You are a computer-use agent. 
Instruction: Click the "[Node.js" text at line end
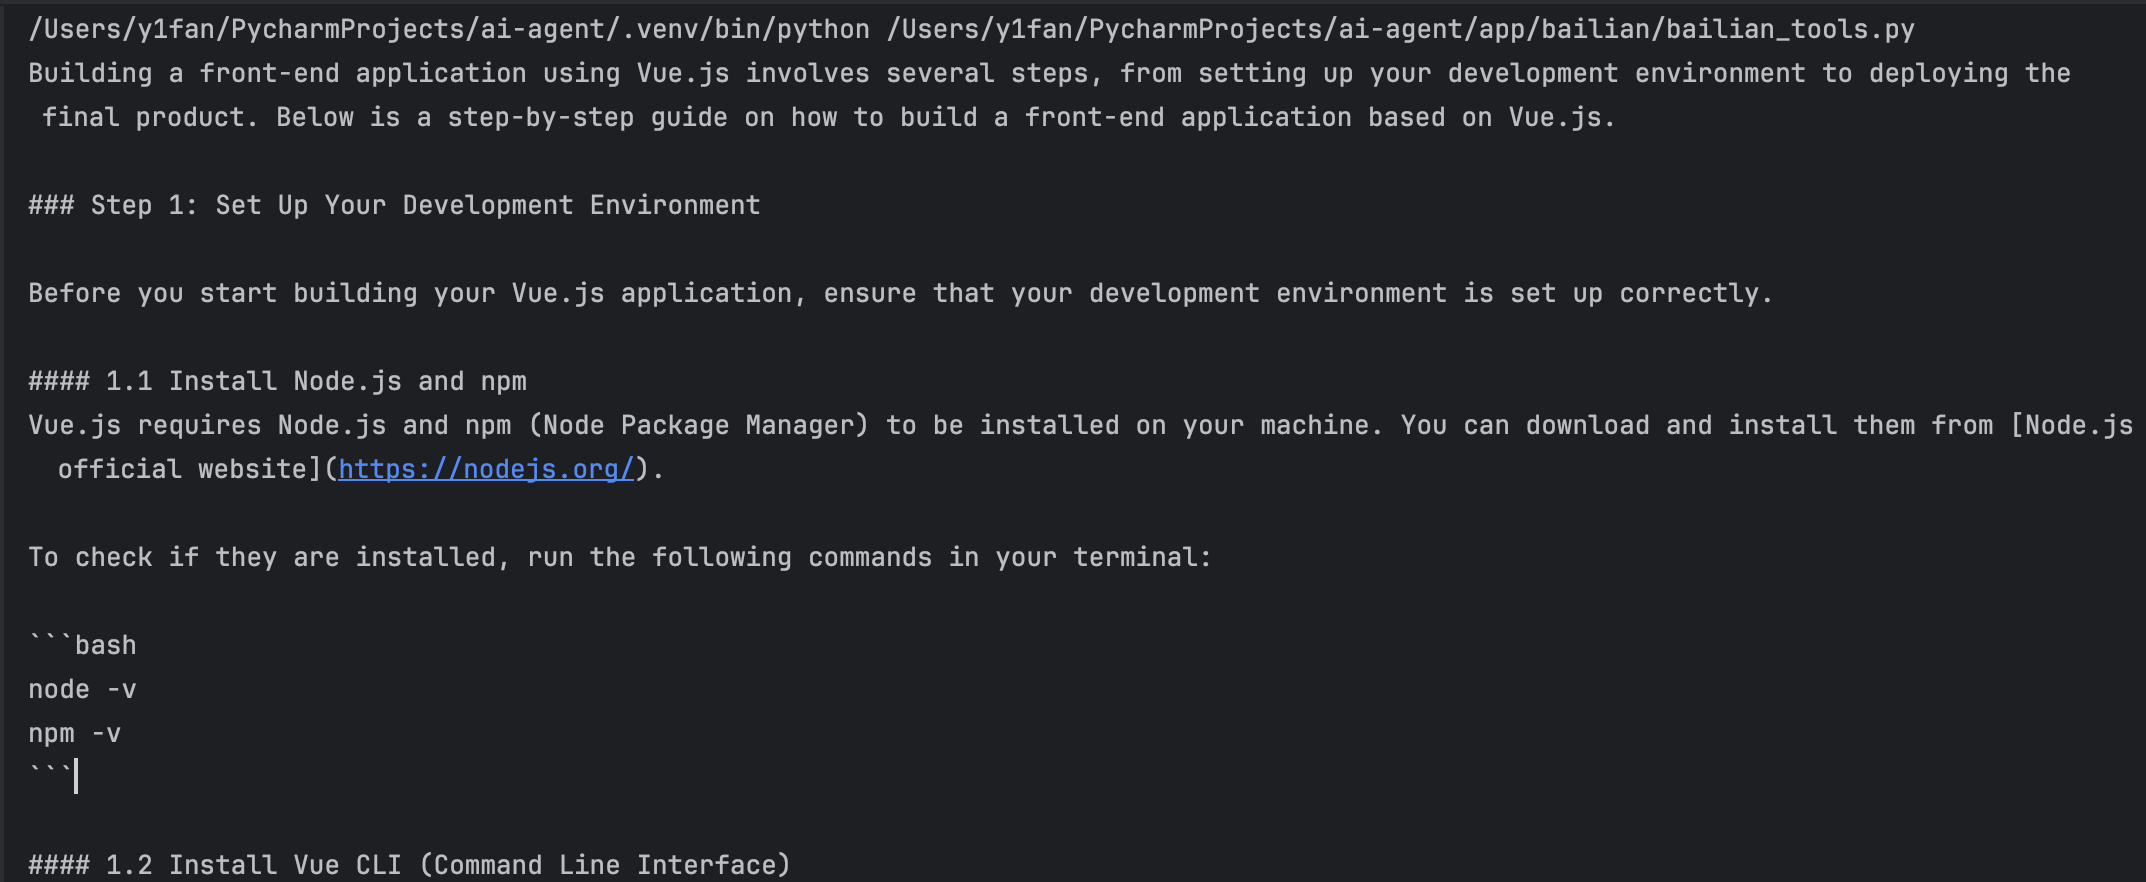click(2072, 425)
